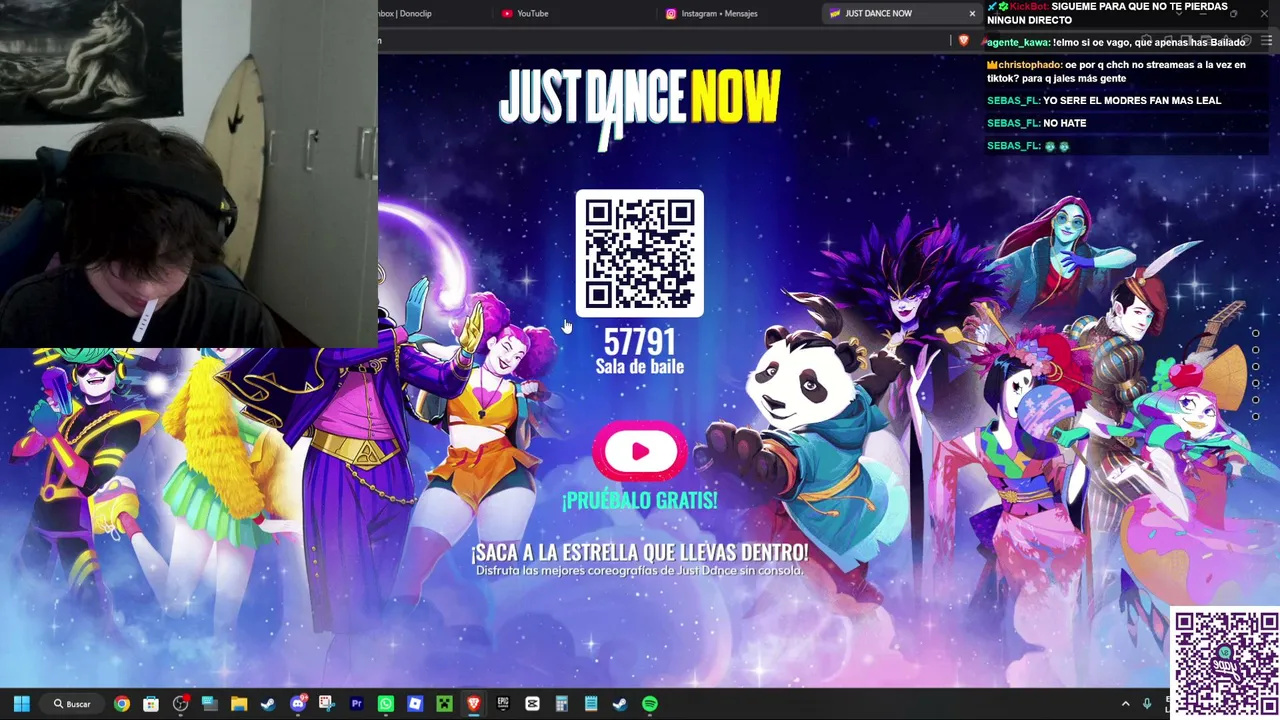This screenshot has height=720, width=1280.
Task: Open the first Steam icon in taskbar
Action: tap(268, 704)
